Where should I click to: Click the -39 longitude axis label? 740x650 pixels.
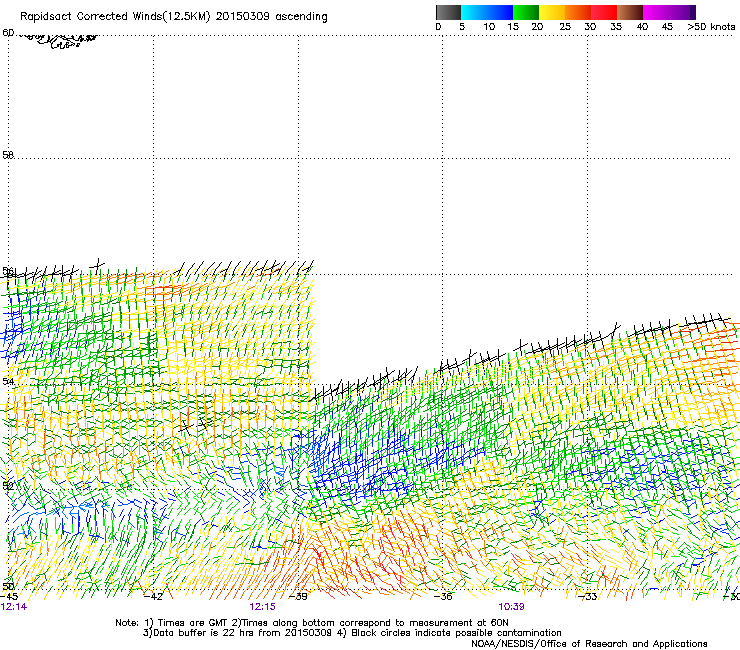[x=298, y=597]
